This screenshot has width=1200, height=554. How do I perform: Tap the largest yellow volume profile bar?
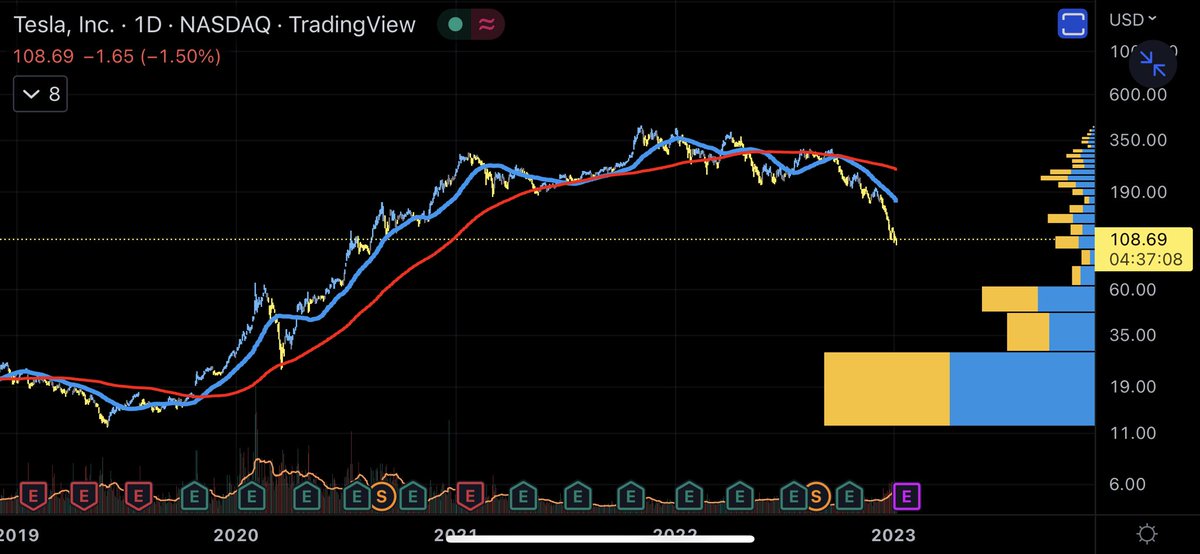[x=886, y=389]
